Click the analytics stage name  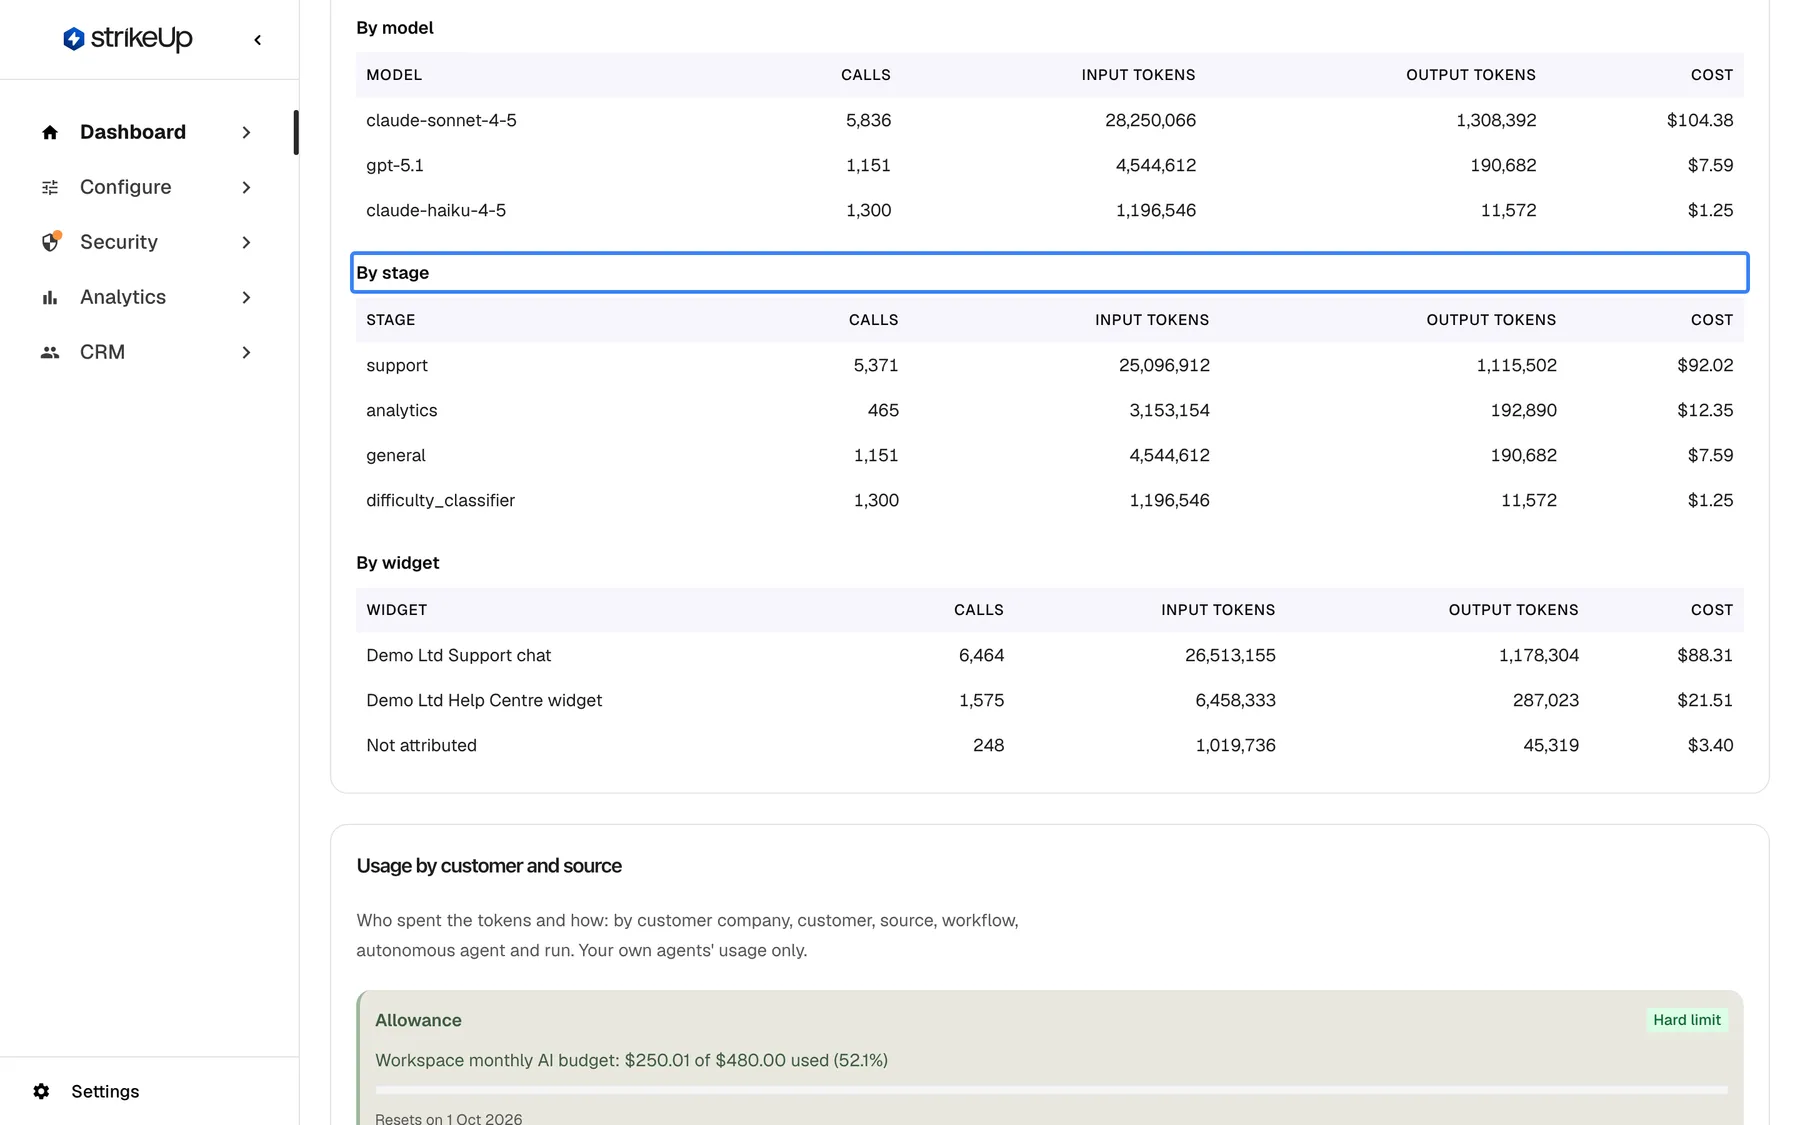coord(401,410)
